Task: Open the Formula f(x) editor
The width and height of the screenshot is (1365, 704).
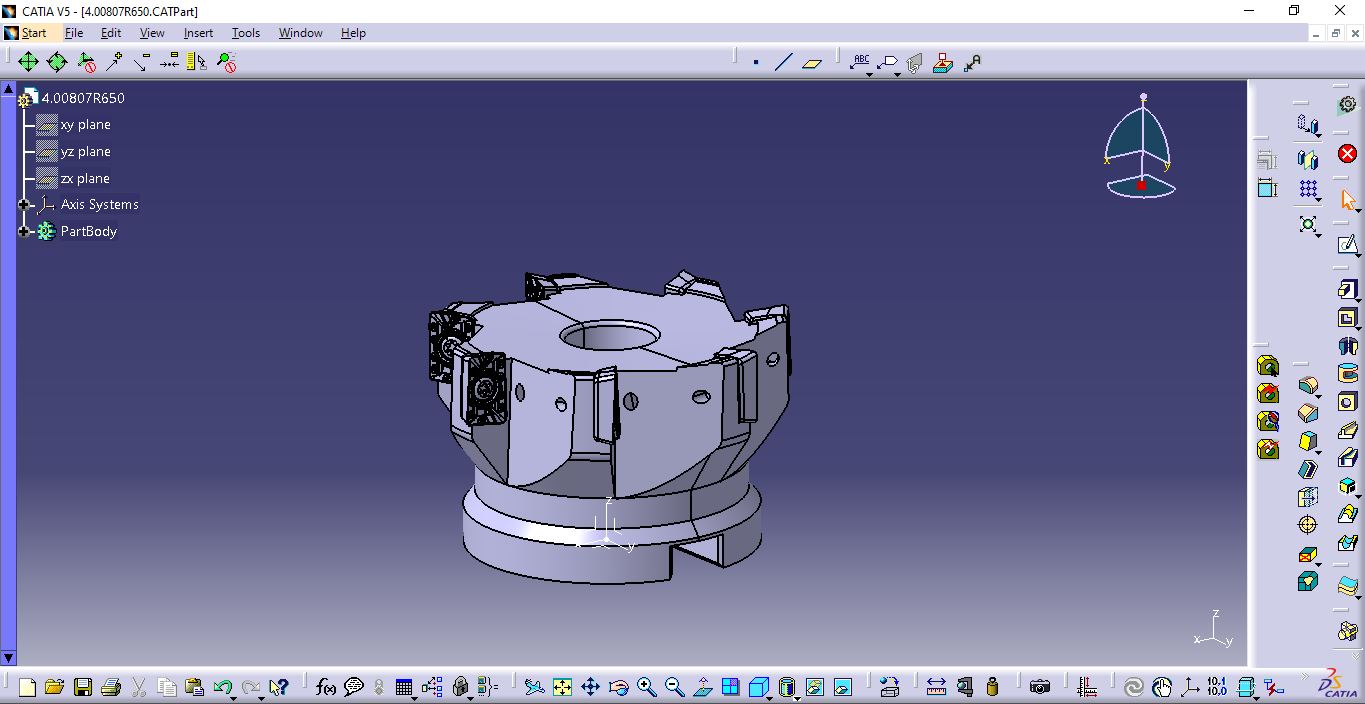Action: (x=326, y=687)
